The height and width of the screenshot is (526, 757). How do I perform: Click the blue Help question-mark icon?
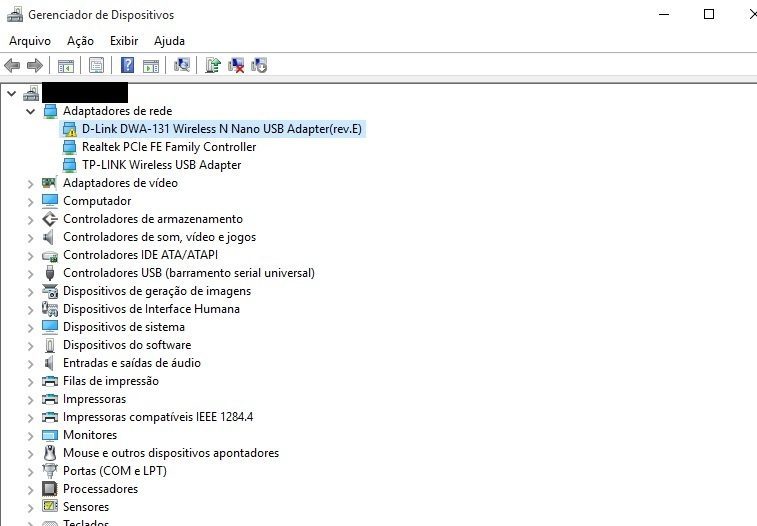point(127,65)
